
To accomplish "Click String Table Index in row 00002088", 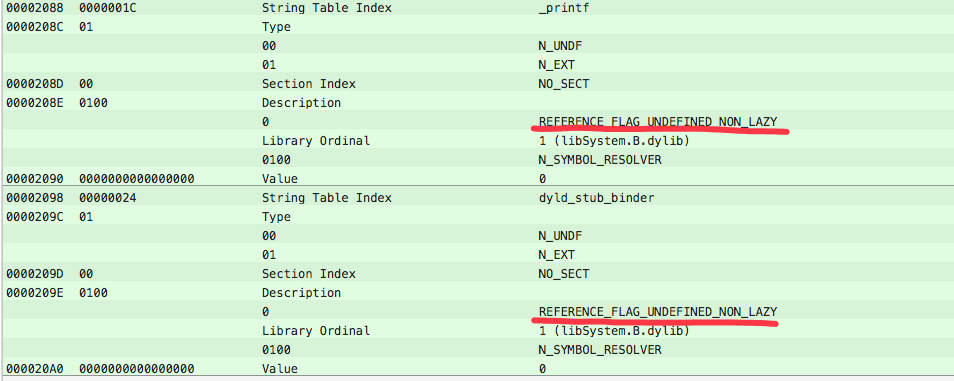I will click(327, 9).
